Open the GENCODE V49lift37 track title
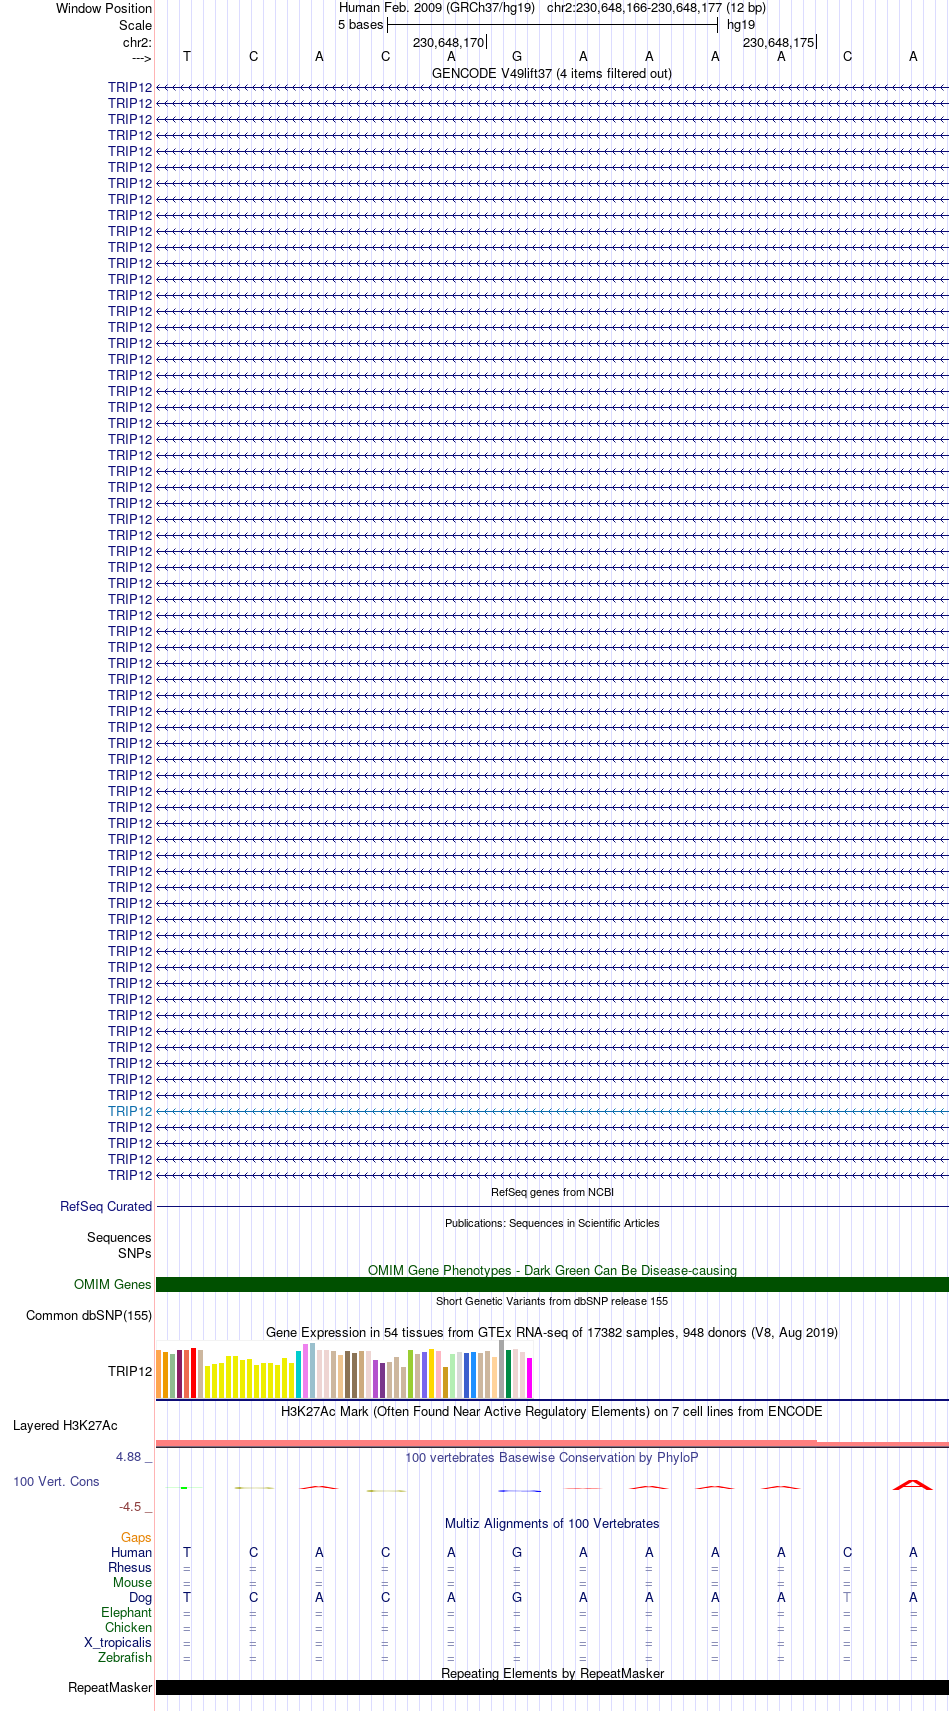Screen dimensions: 950x1711 (x=552, y=74)
